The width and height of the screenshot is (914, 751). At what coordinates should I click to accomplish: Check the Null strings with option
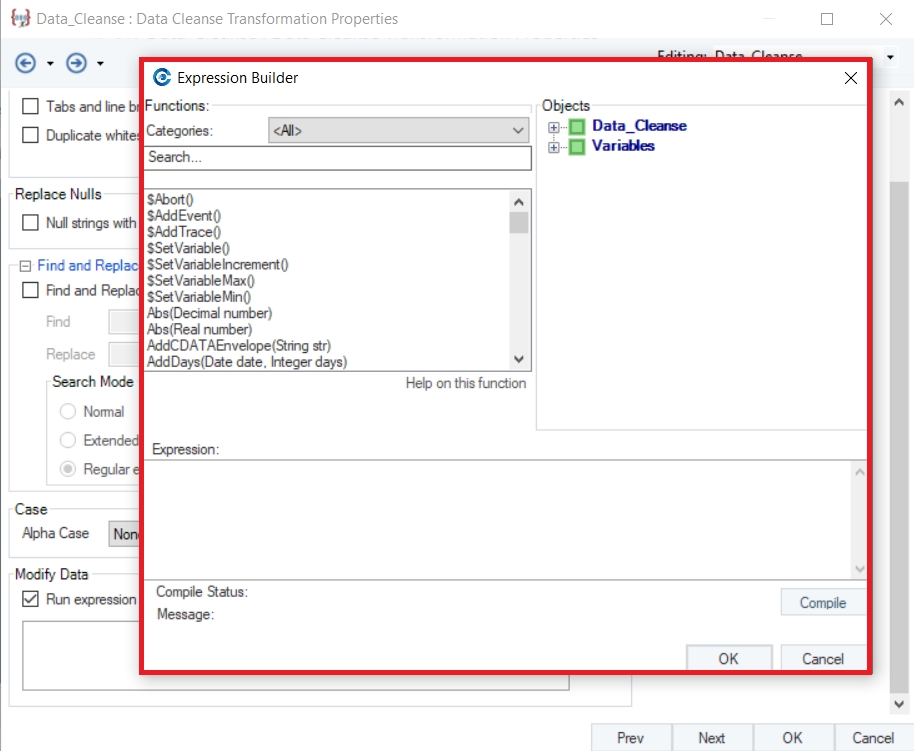click(30, 223)
